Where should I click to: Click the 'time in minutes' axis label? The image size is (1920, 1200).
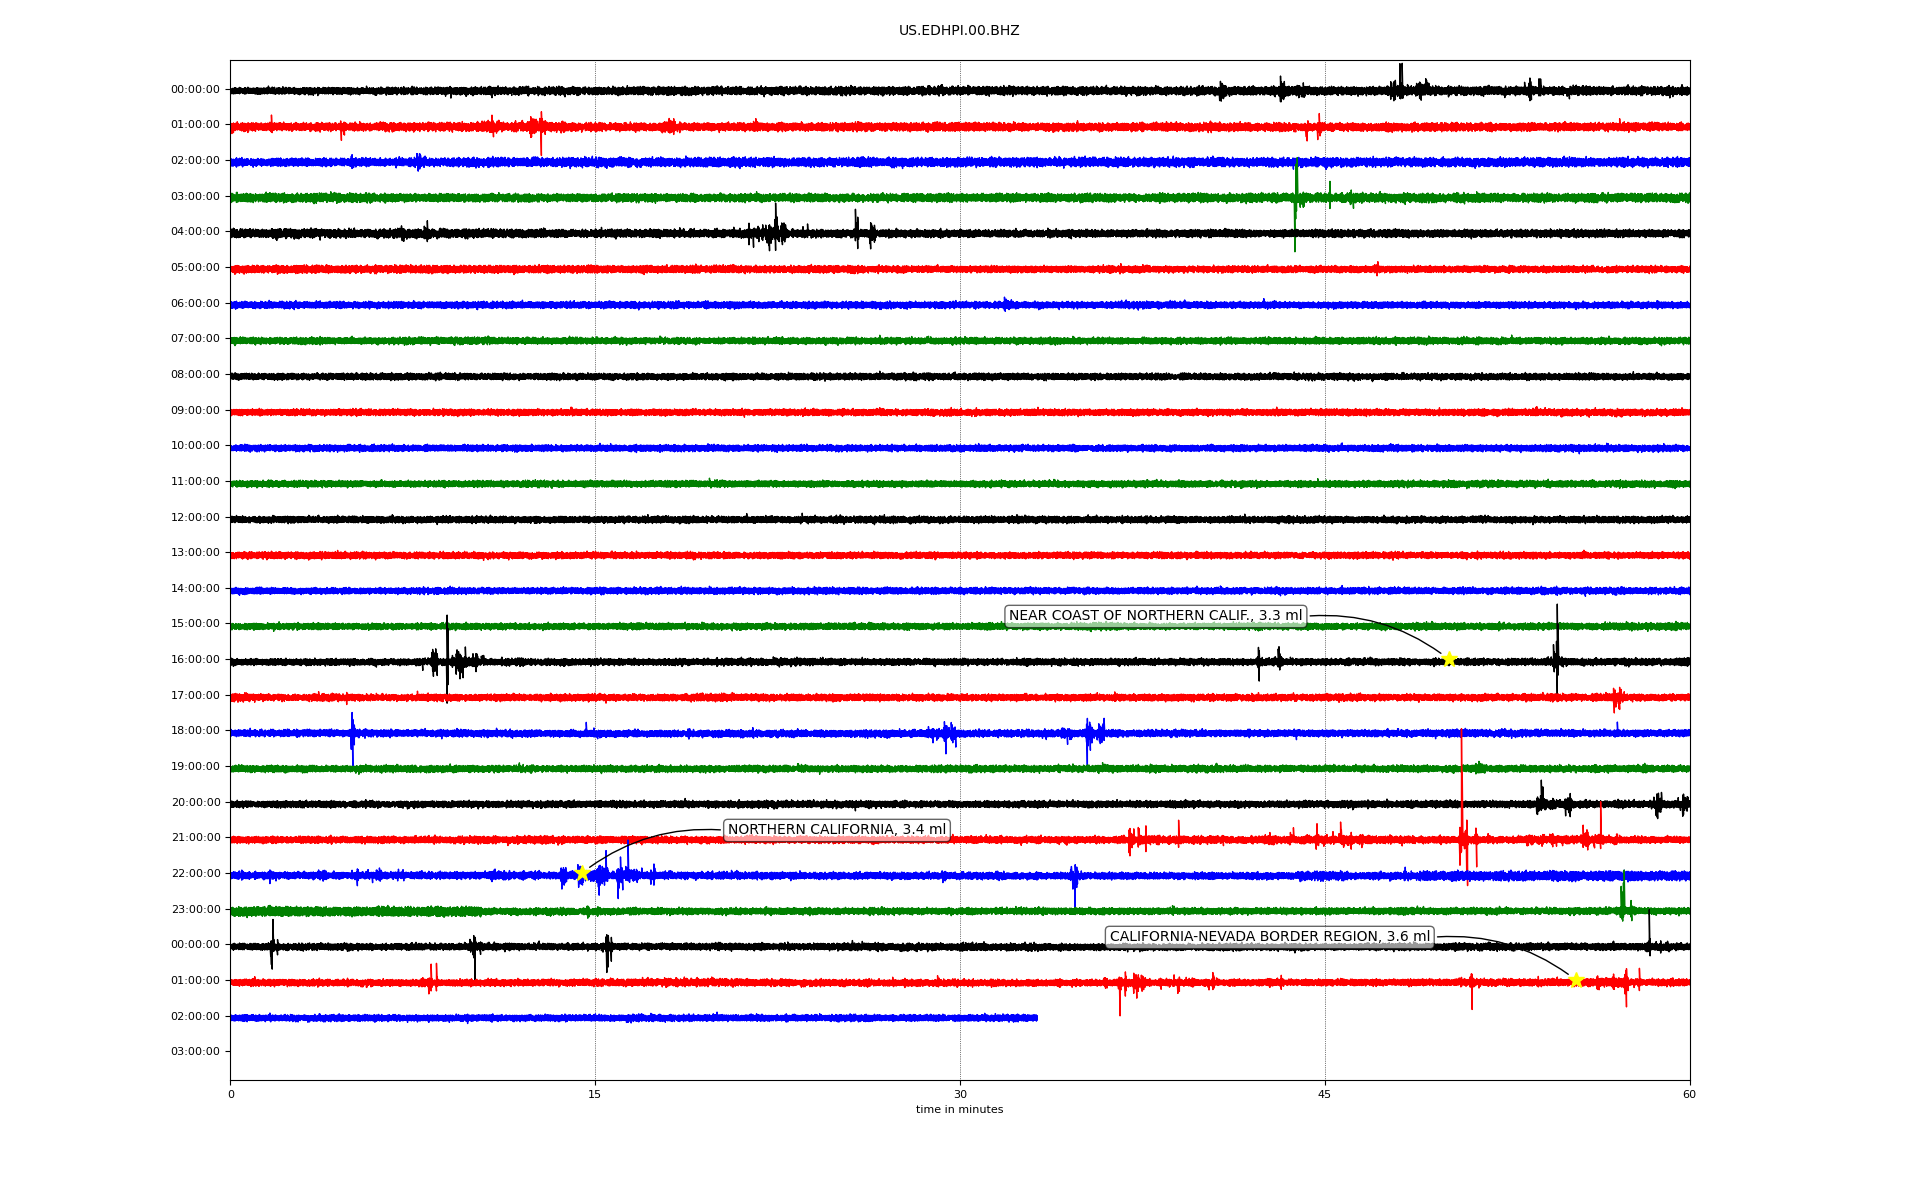pyautogui.click(x=959, y=1110)
